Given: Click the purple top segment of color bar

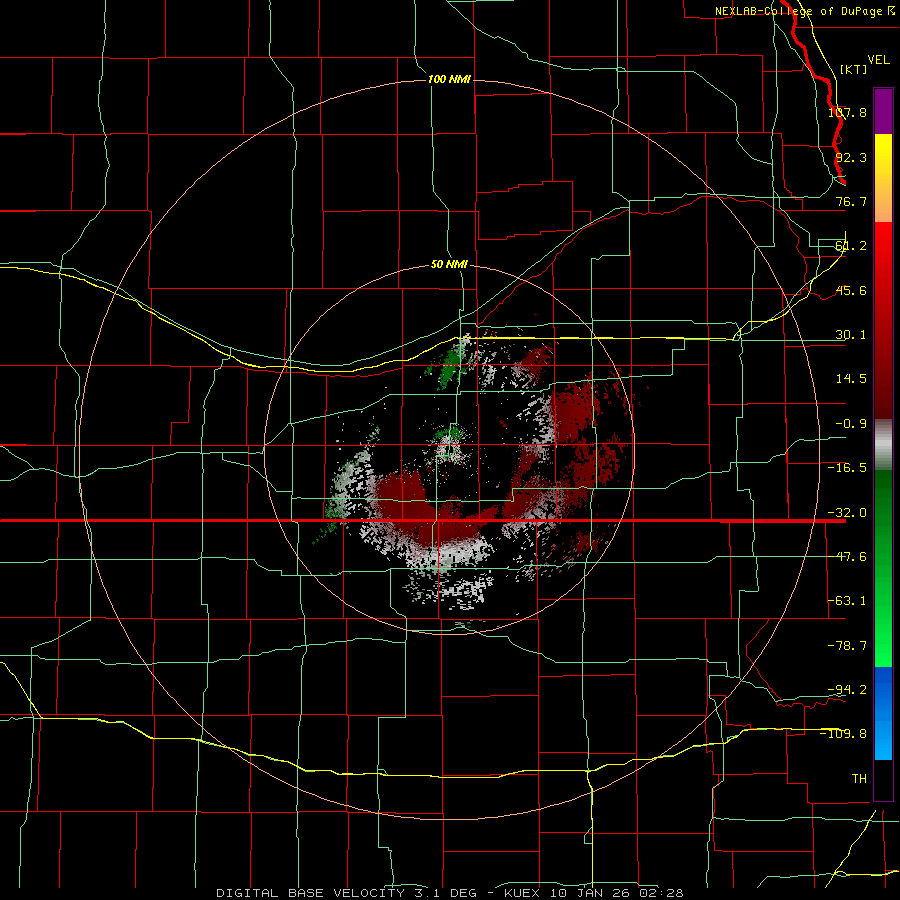Looking at the screenshot, I should 883,112.
